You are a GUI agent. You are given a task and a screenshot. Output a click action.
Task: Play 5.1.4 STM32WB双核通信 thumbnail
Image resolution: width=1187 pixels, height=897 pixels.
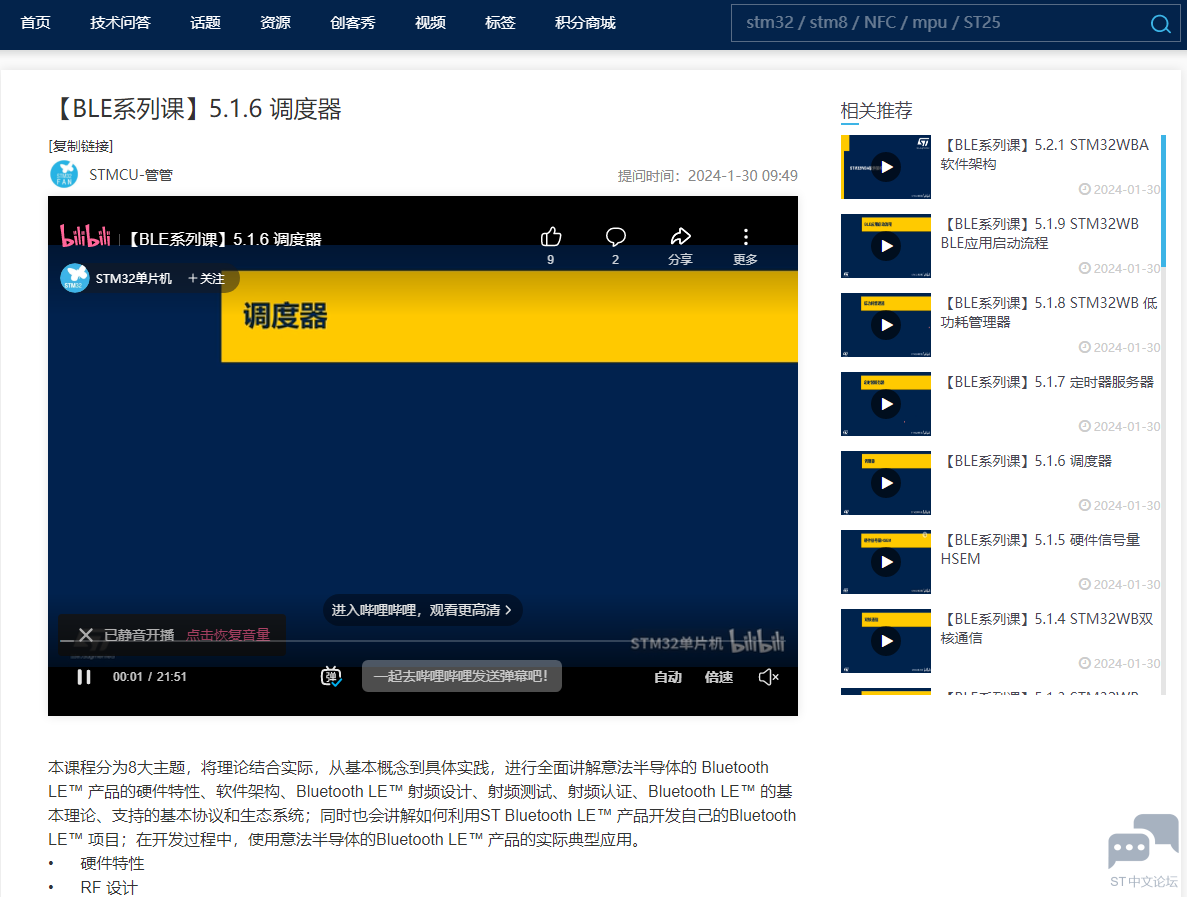coord(886,641)
